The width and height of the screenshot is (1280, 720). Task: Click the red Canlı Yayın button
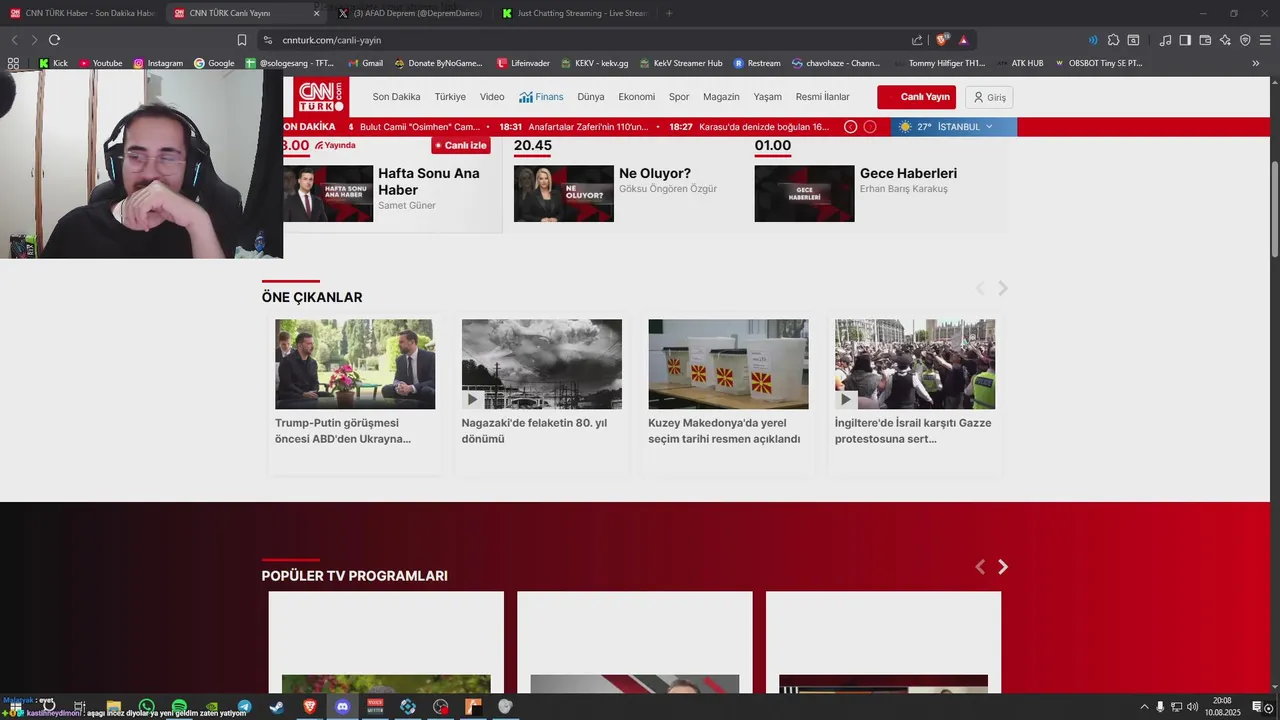coord(916,97)
